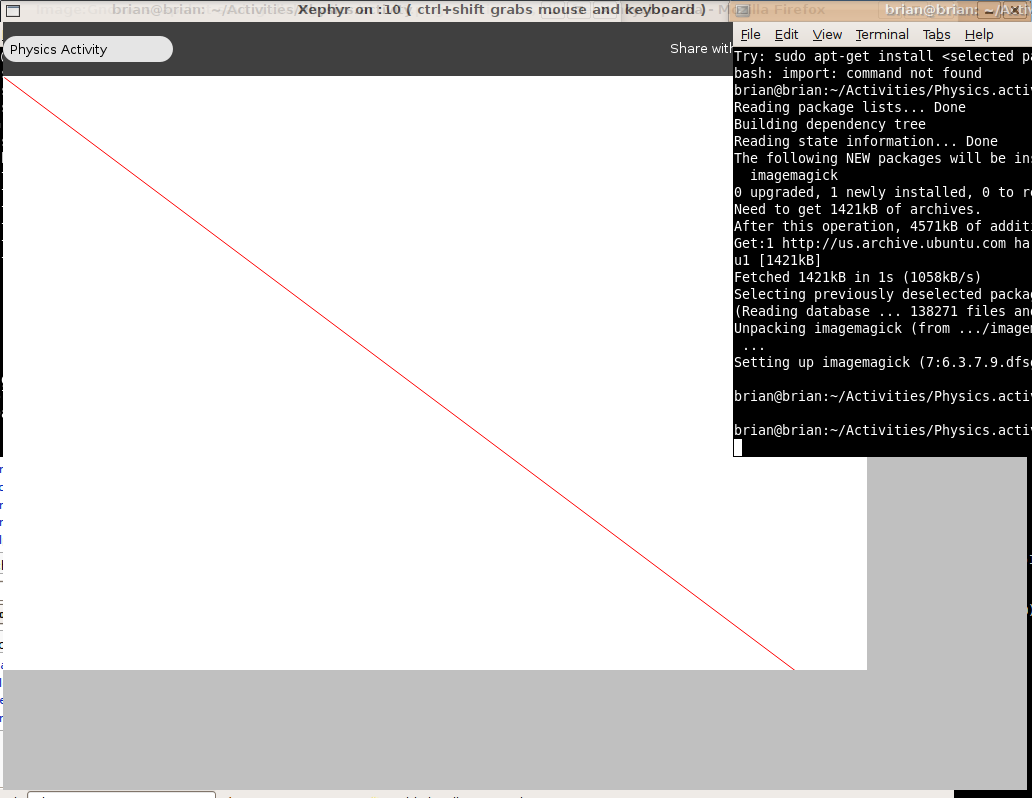Click the Xephyr window title bar
1032x798 pixels.
point(500,10)
